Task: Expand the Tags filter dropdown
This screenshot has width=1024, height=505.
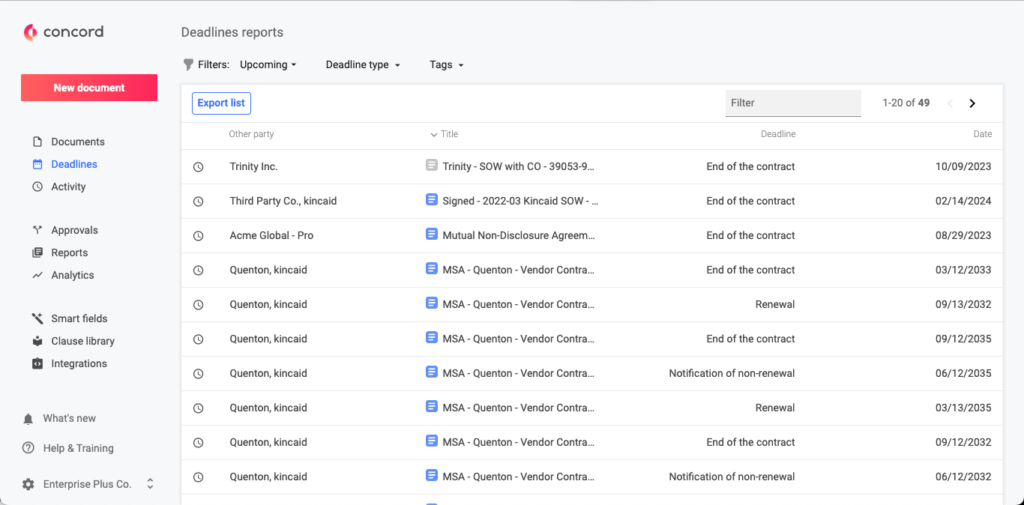Action: pyautogui.click(x=446, y=65)
